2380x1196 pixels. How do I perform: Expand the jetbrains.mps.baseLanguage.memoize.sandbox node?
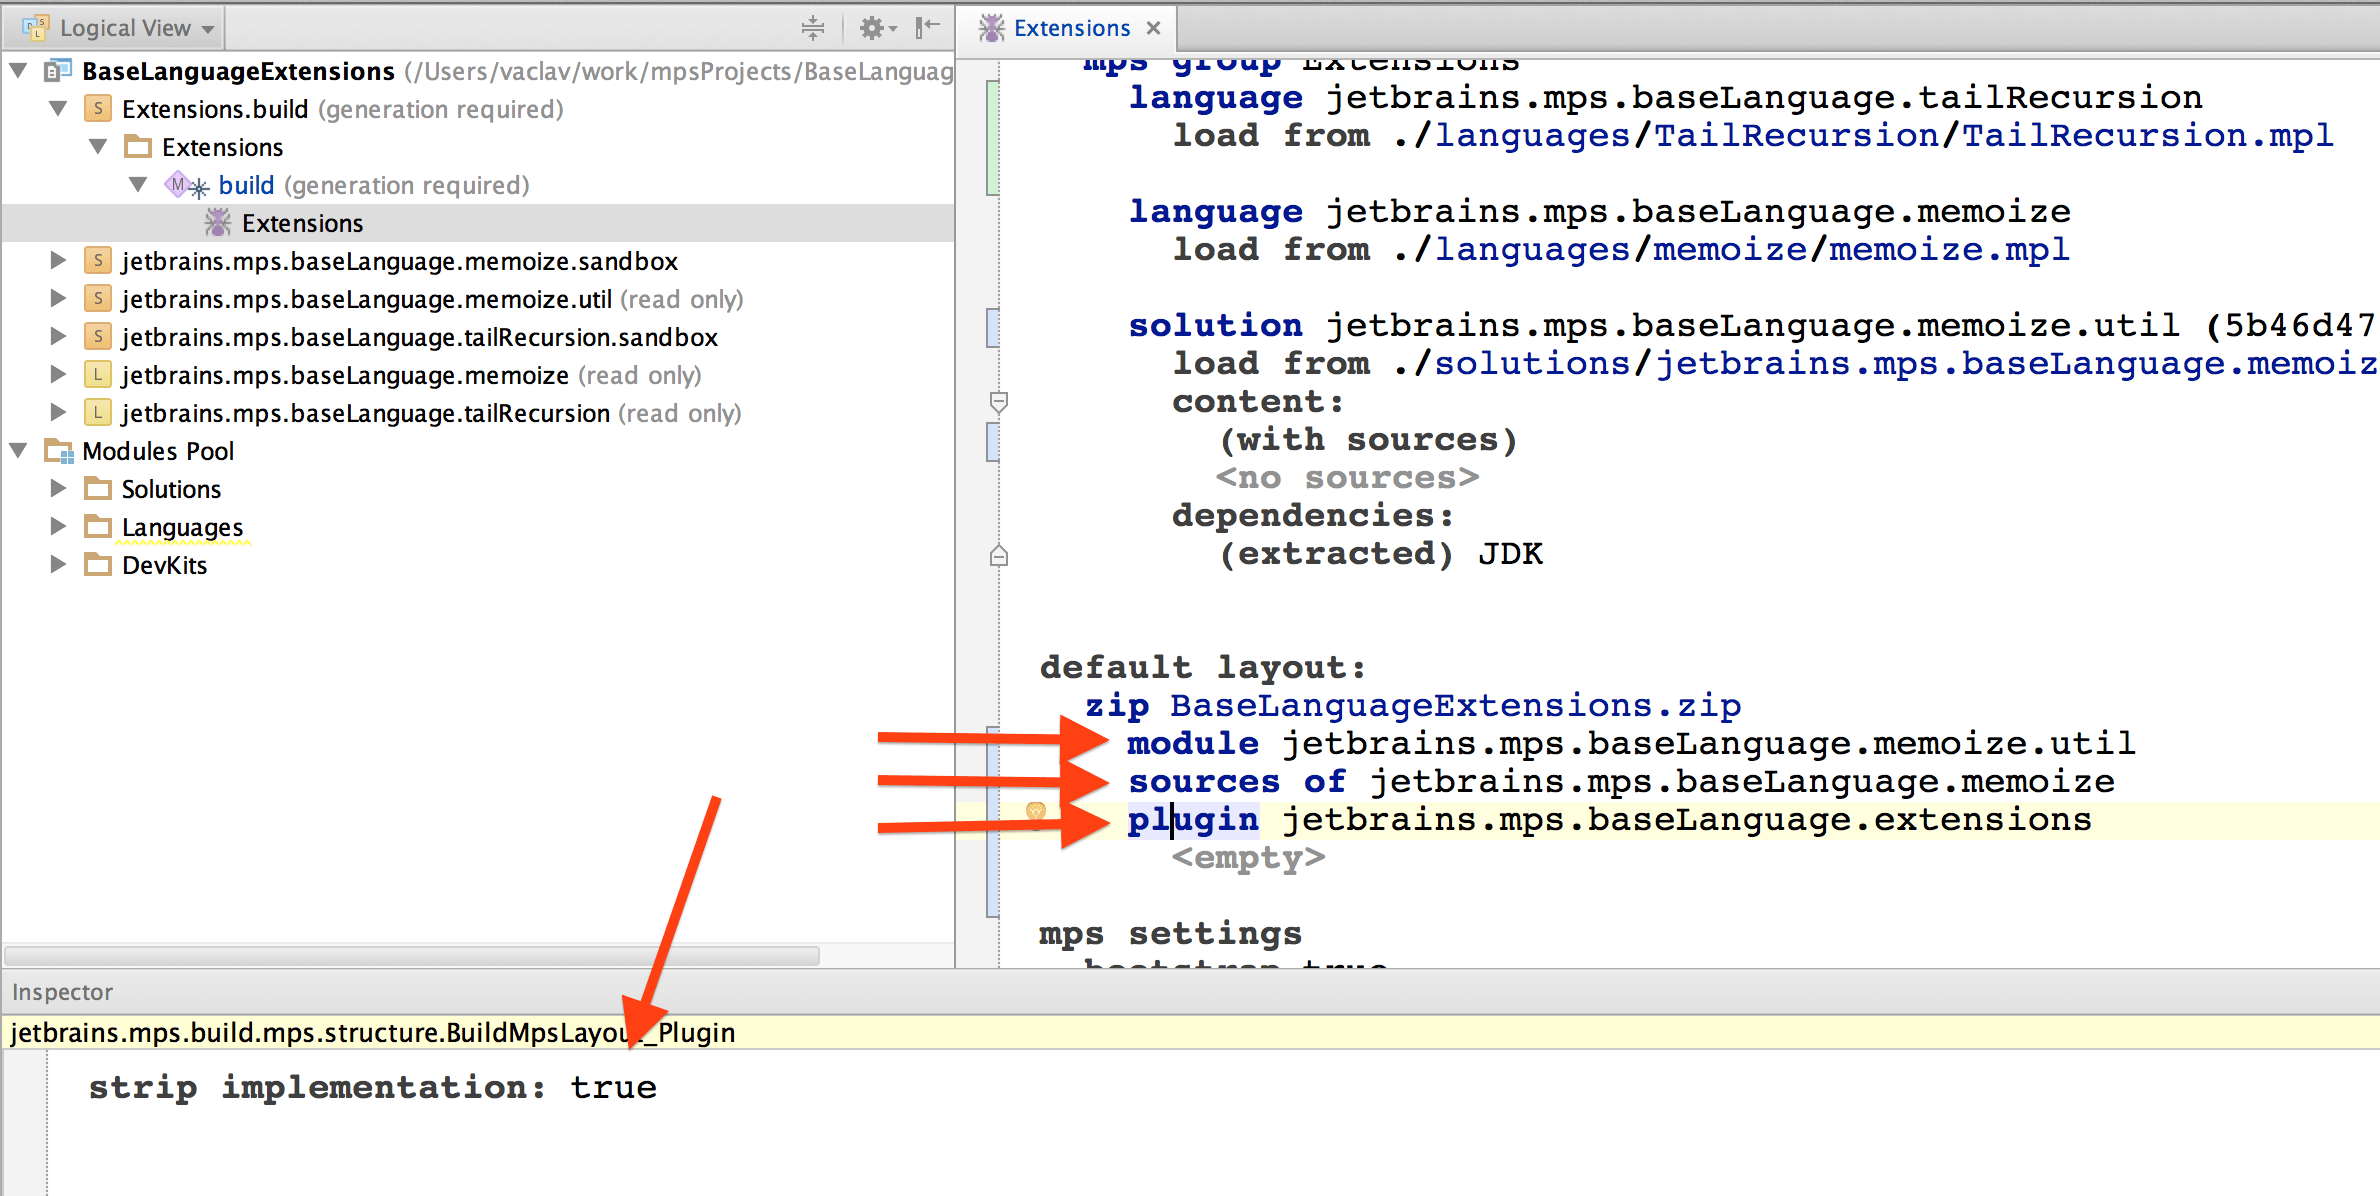(x=58, y=261)
